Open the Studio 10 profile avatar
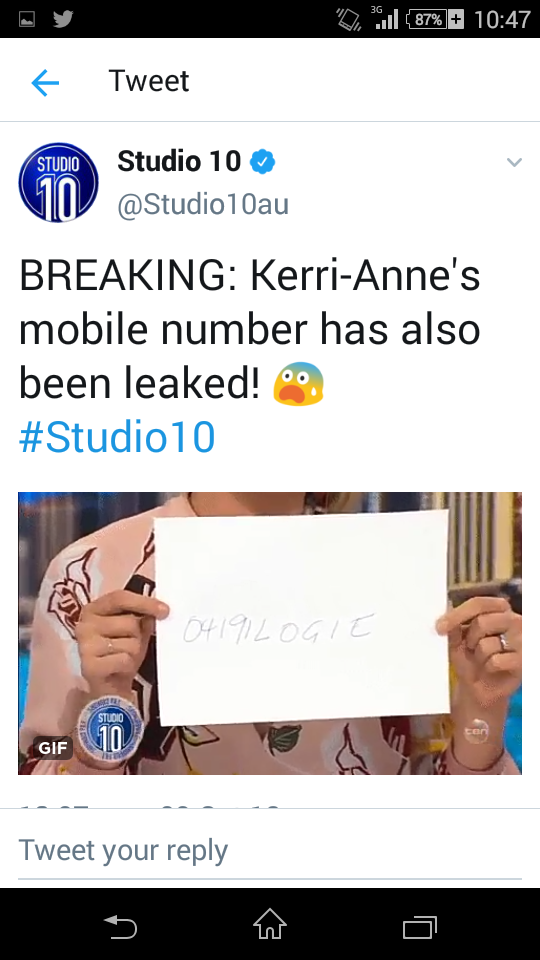This screenshot has height=960, width=540. point(59,182)
